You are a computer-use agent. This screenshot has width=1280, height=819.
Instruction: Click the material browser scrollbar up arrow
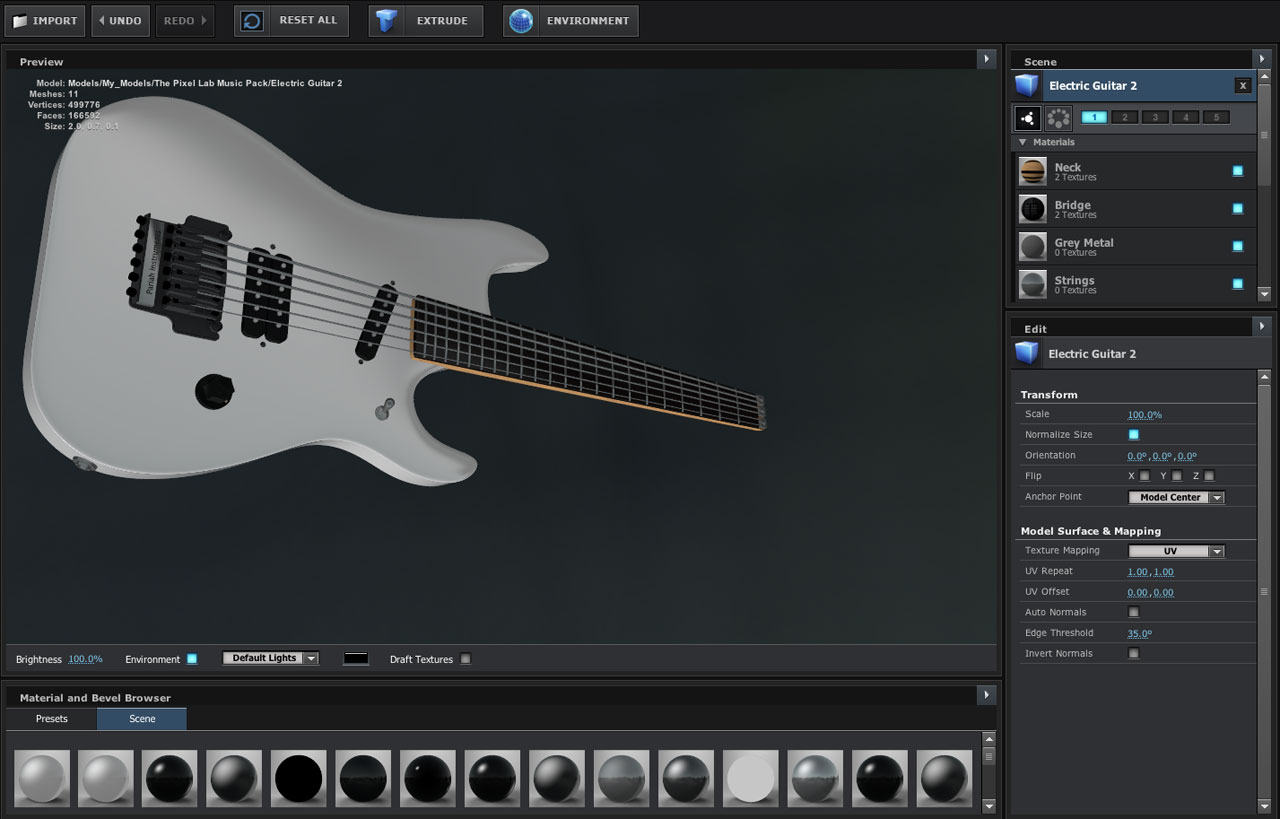pos(989,739)
